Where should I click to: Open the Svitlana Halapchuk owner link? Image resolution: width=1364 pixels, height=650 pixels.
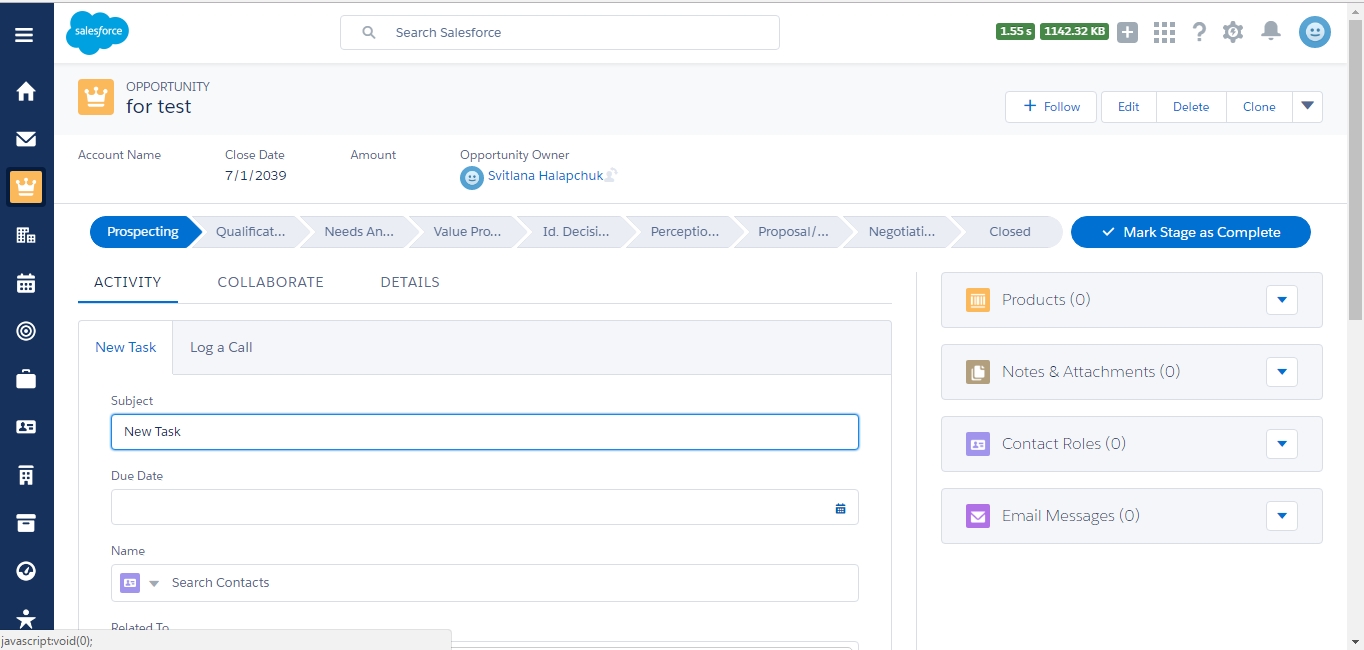(545, 176)
